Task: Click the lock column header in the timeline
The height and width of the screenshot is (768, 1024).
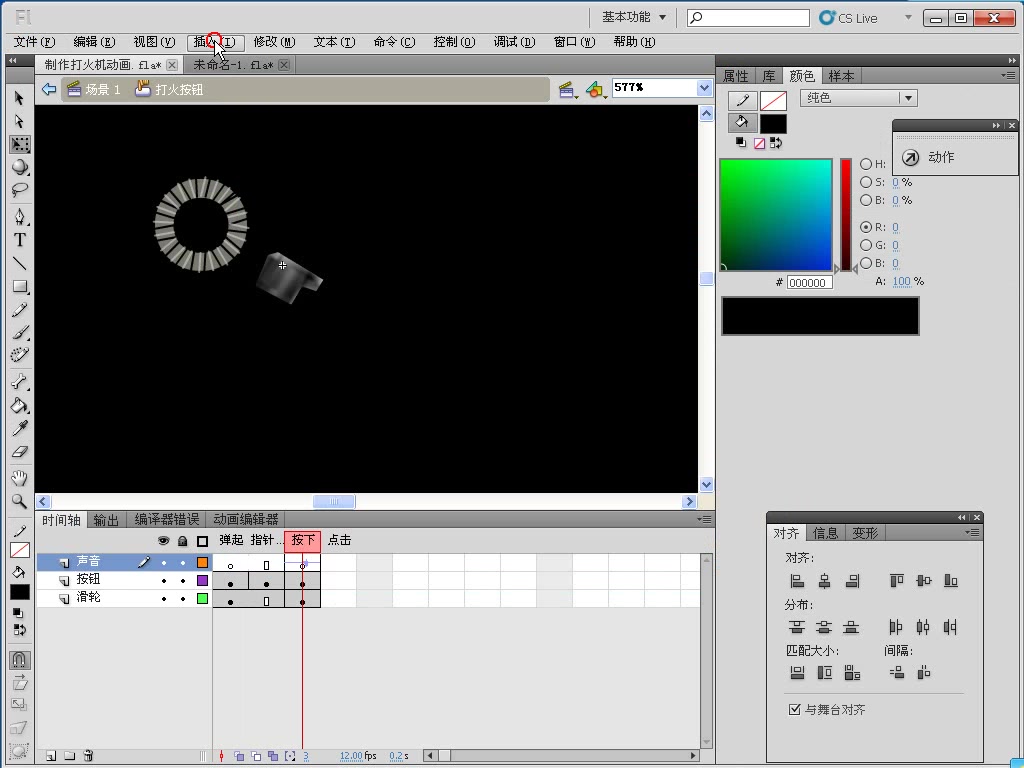Action: [x=183, y=540]
